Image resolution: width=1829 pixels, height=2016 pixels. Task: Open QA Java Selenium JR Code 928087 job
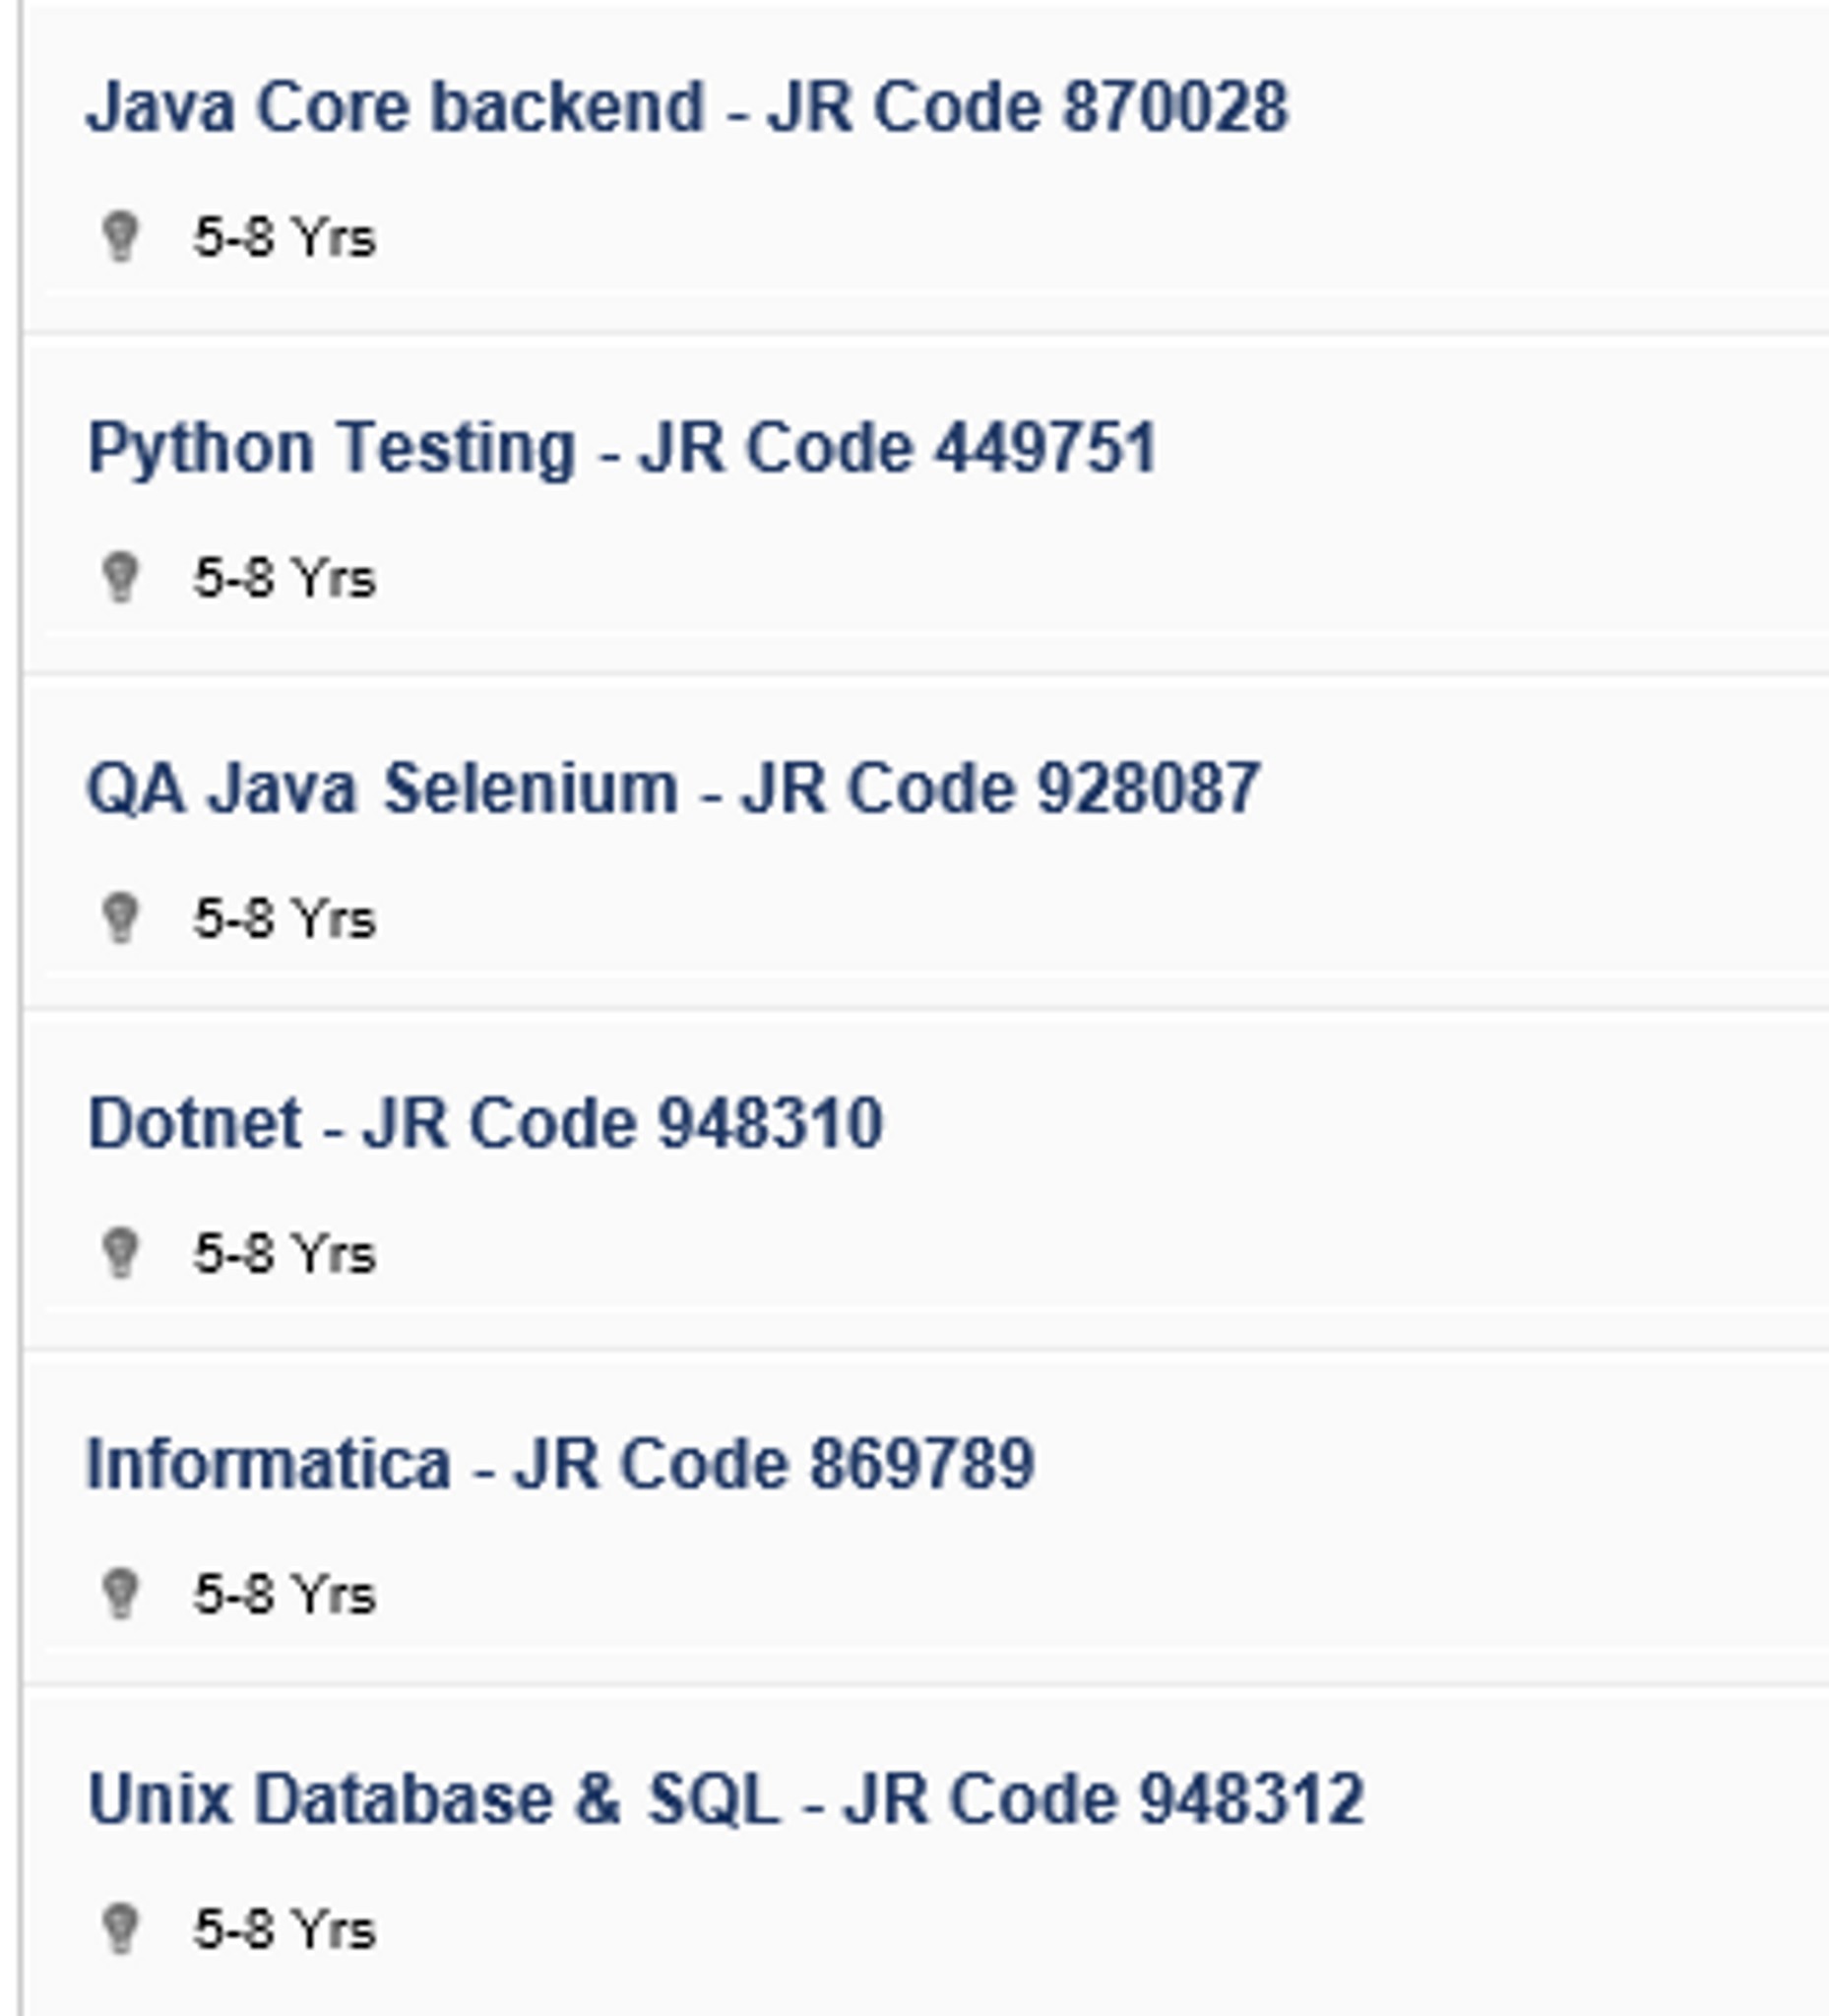[x=673, y=788]
